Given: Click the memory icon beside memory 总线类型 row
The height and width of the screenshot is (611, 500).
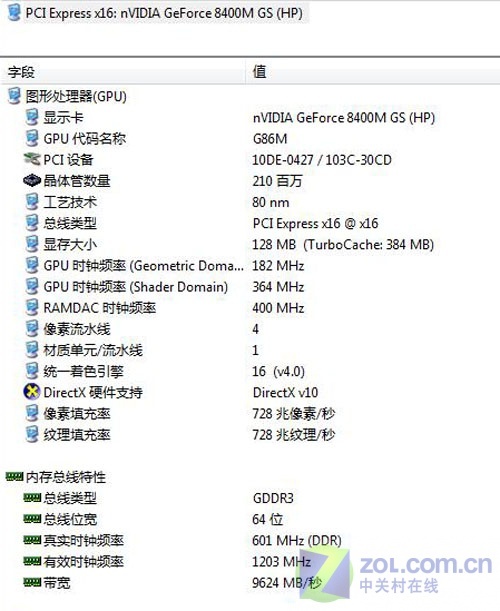Looking at the screenshot, I should coord(32,497).
